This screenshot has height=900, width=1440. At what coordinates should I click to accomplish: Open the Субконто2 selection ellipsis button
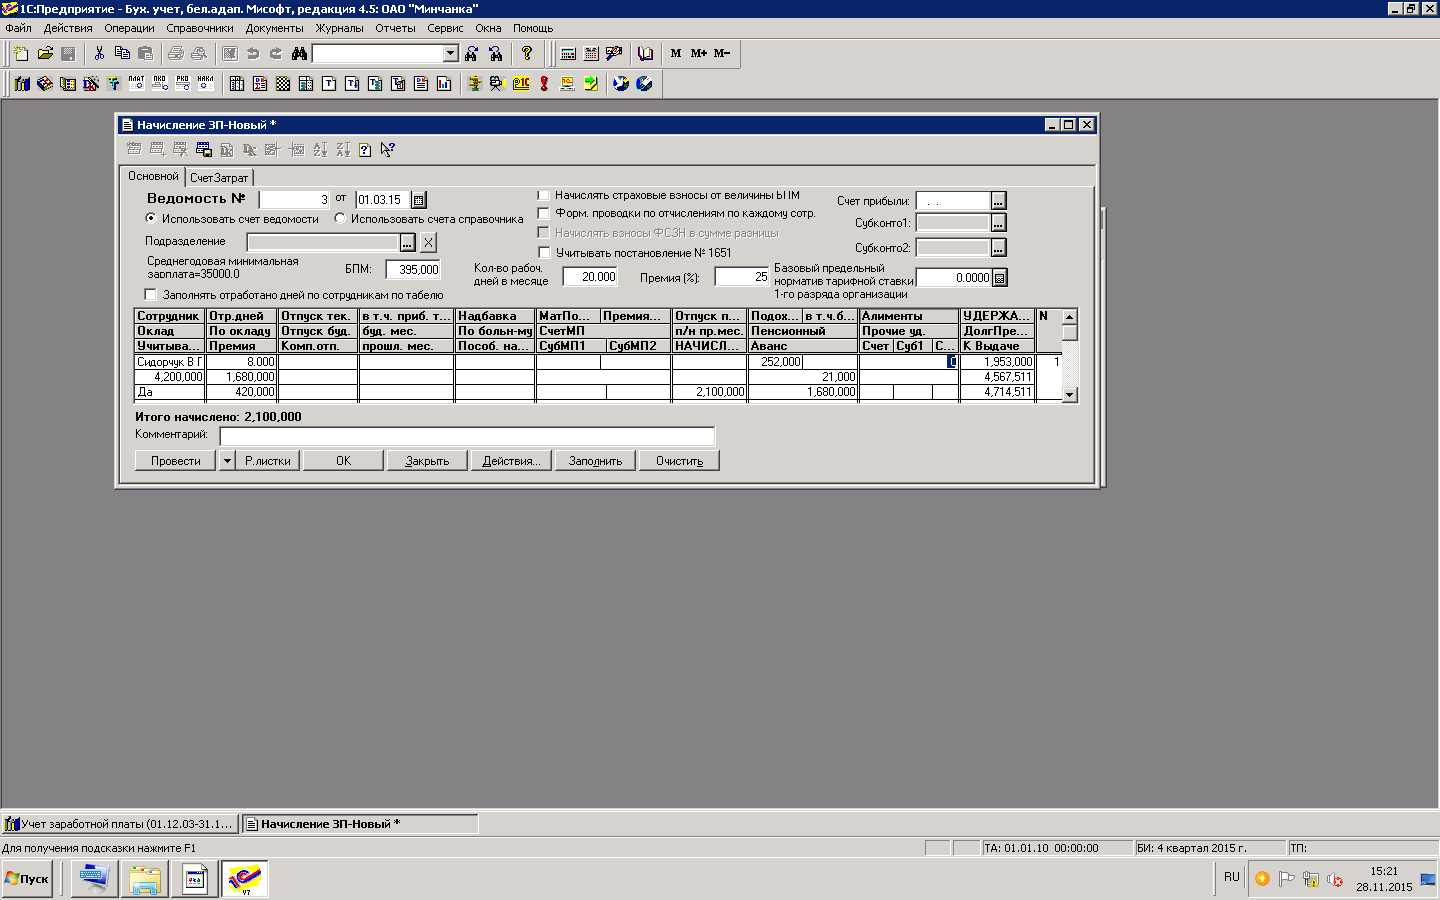[x=998, y=248]
